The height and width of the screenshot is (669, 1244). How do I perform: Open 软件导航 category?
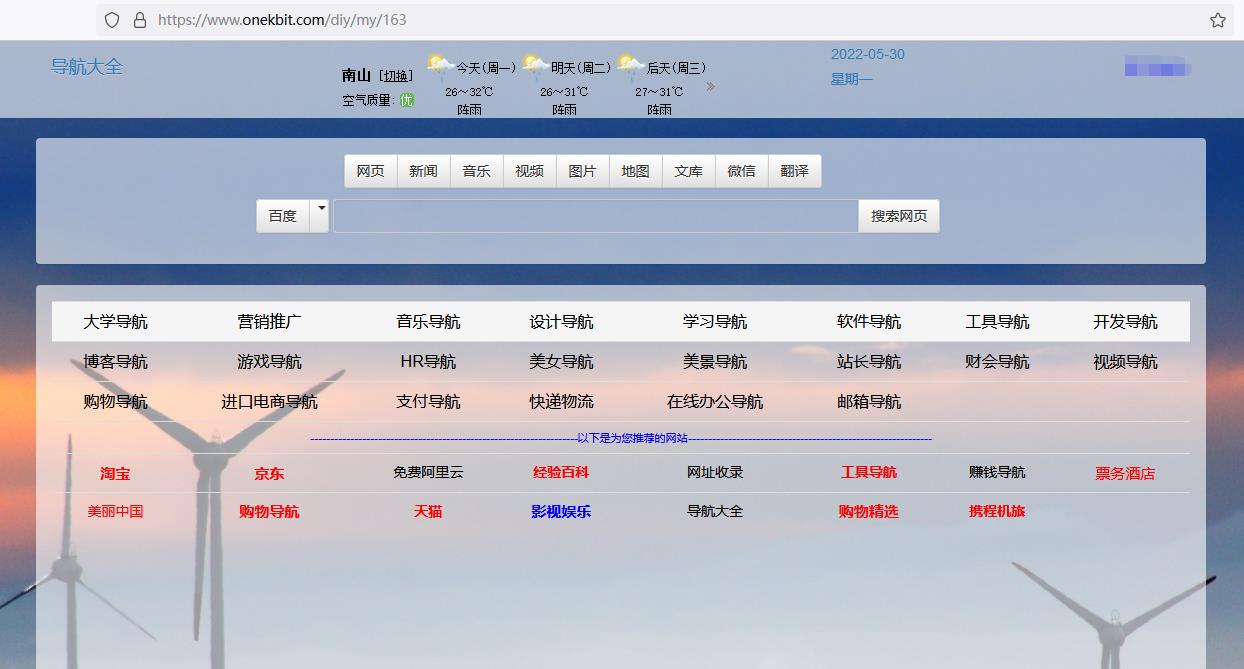pos(869,322)
